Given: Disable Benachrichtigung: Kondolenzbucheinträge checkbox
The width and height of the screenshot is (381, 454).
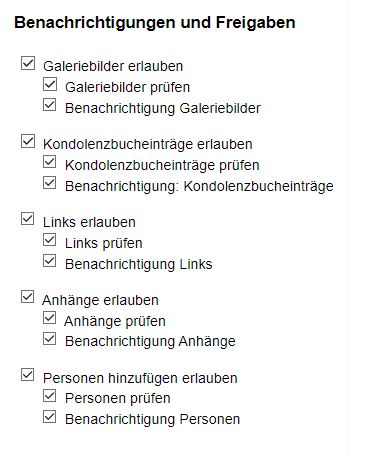Looking at the screenshot, I should point(50,183).
